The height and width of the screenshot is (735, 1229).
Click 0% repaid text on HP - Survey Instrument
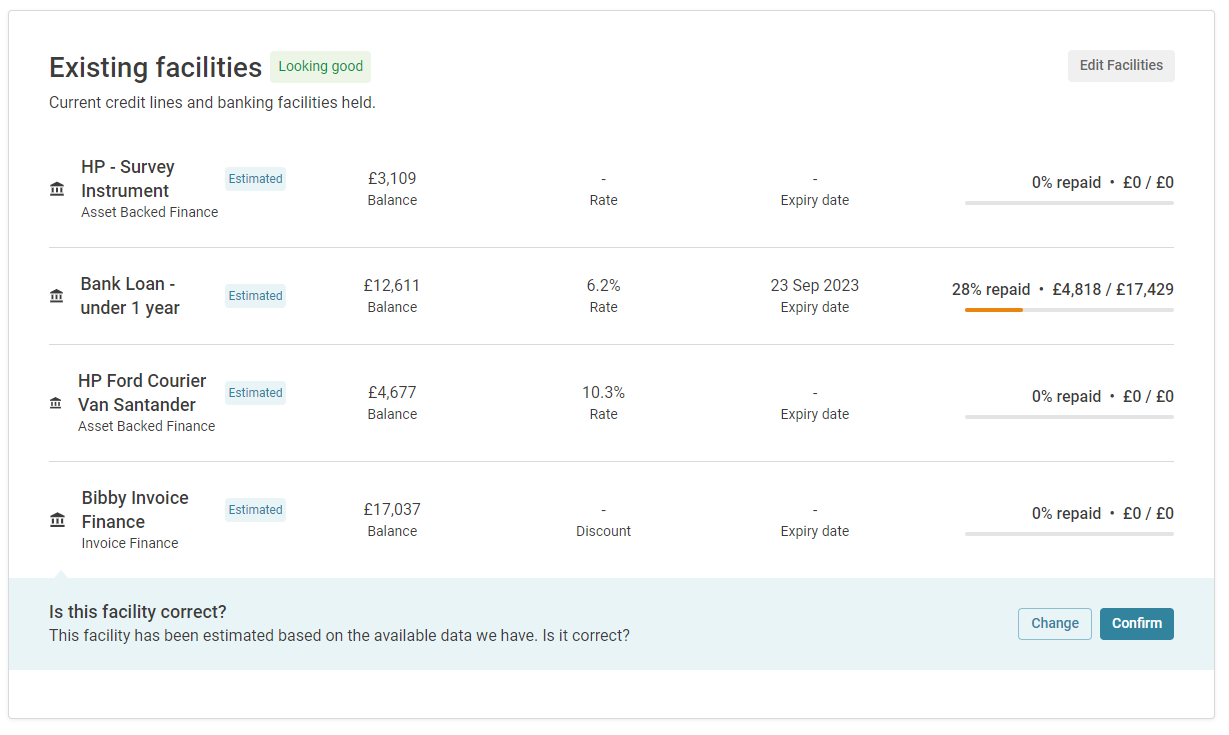1066,183
